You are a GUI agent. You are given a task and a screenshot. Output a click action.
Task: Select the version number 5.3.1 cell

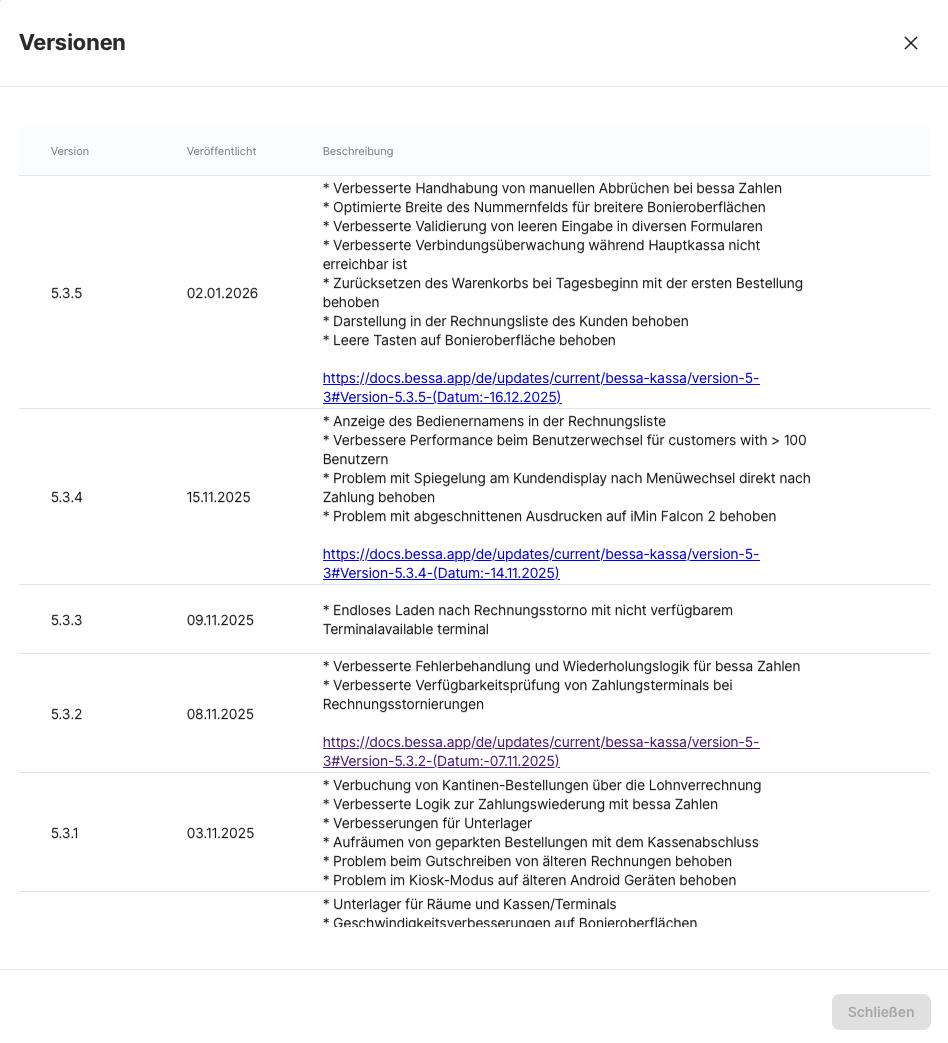click(67, 833)
